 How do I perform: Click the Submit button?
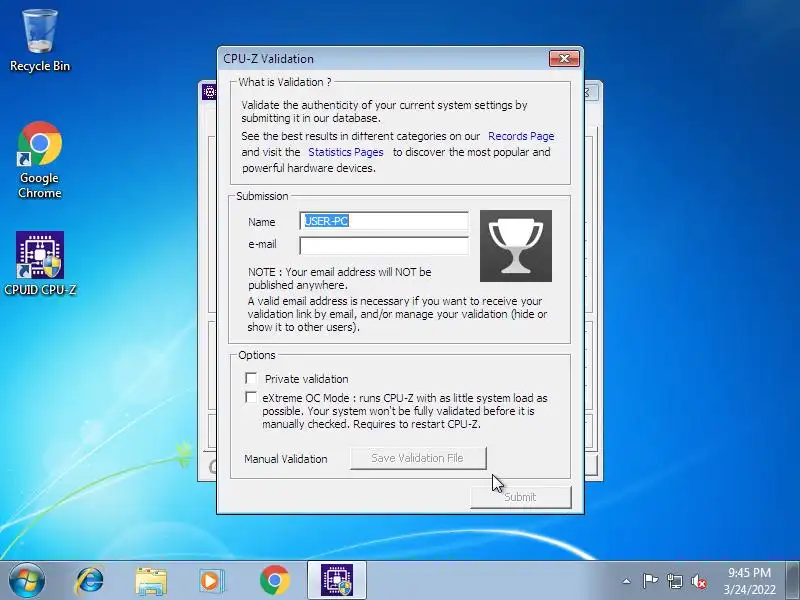(520, 497)
